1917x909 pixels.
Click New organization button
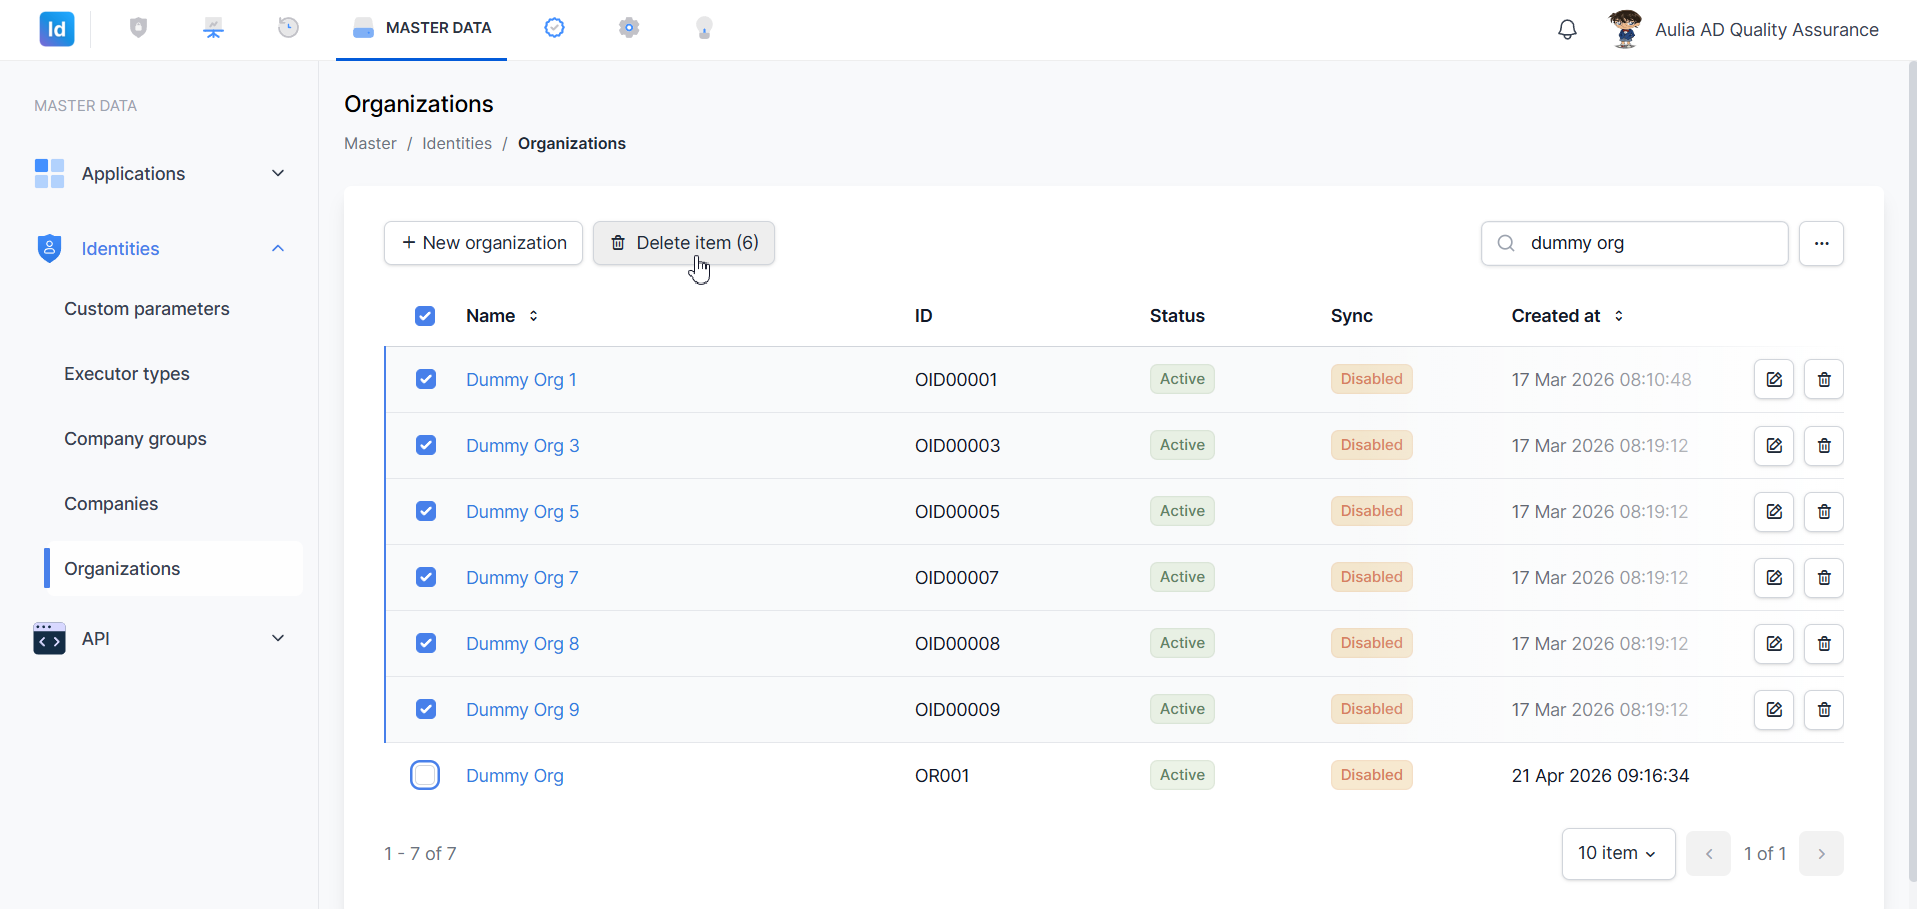483,243
